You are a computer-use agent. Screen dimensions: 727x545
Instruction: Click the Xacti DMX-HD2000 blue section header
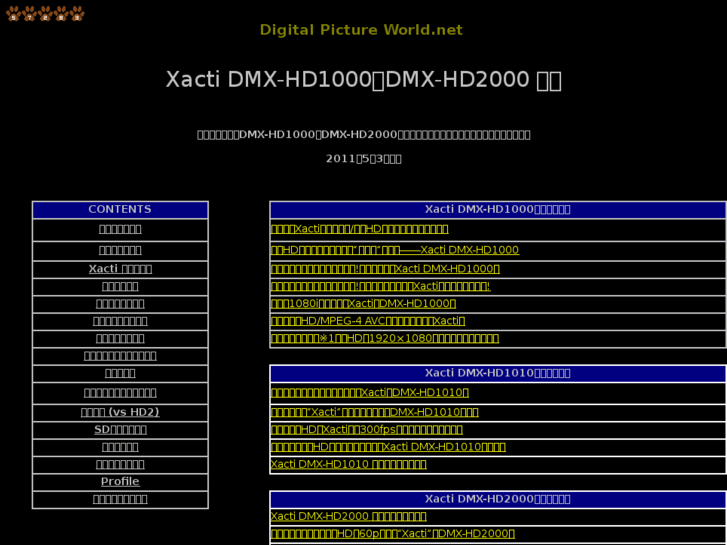[x=498, y=499]
